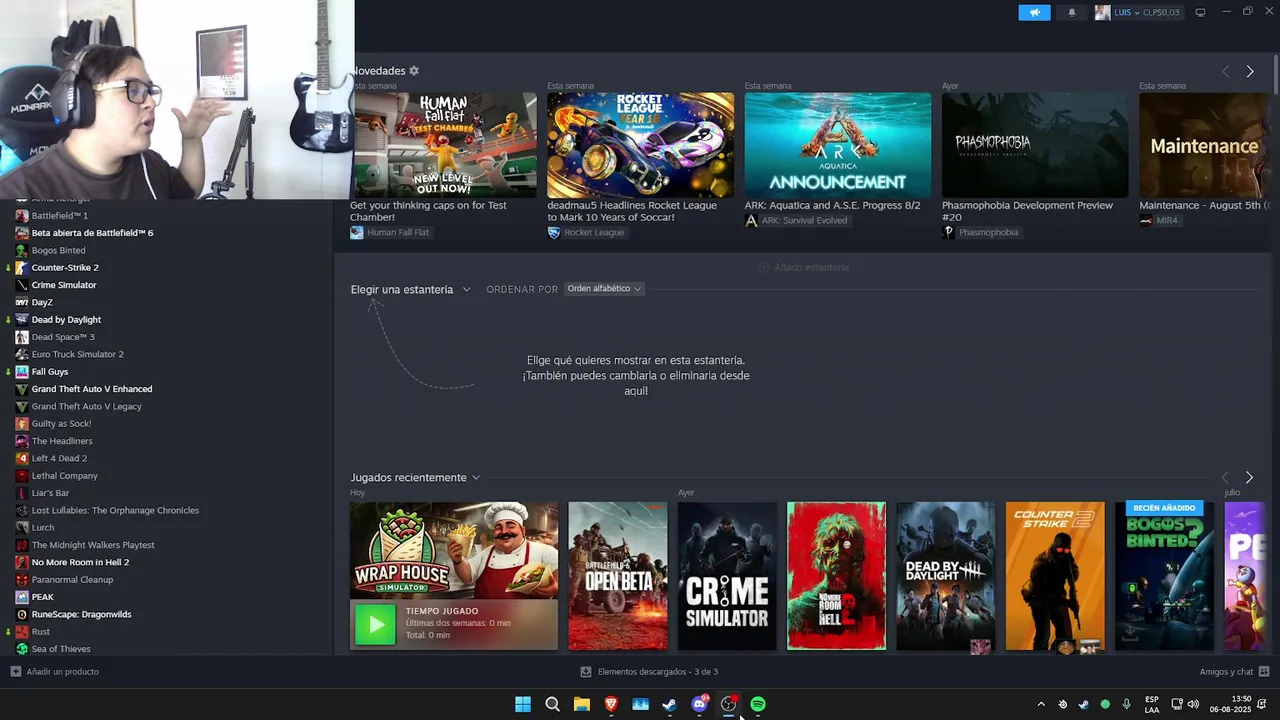Switch to Big Picture mode monitor icon
The width and height of the screenshot is (1280, 720).
point(1200,13)
